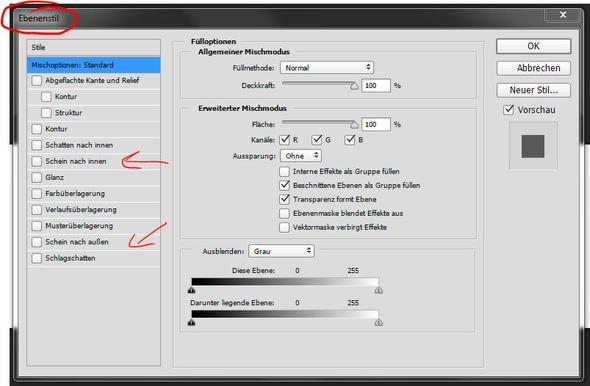
Task: Click the gray style preview thumbnail
Action: click(533, 146)
